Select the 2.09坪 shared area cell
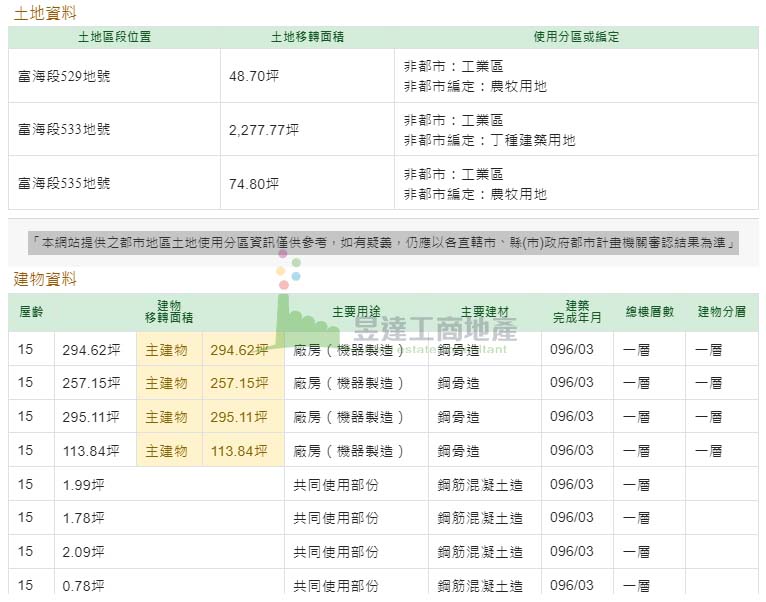Image resolution: width=766 pixels, height=602 pixels. coord(83,552)
